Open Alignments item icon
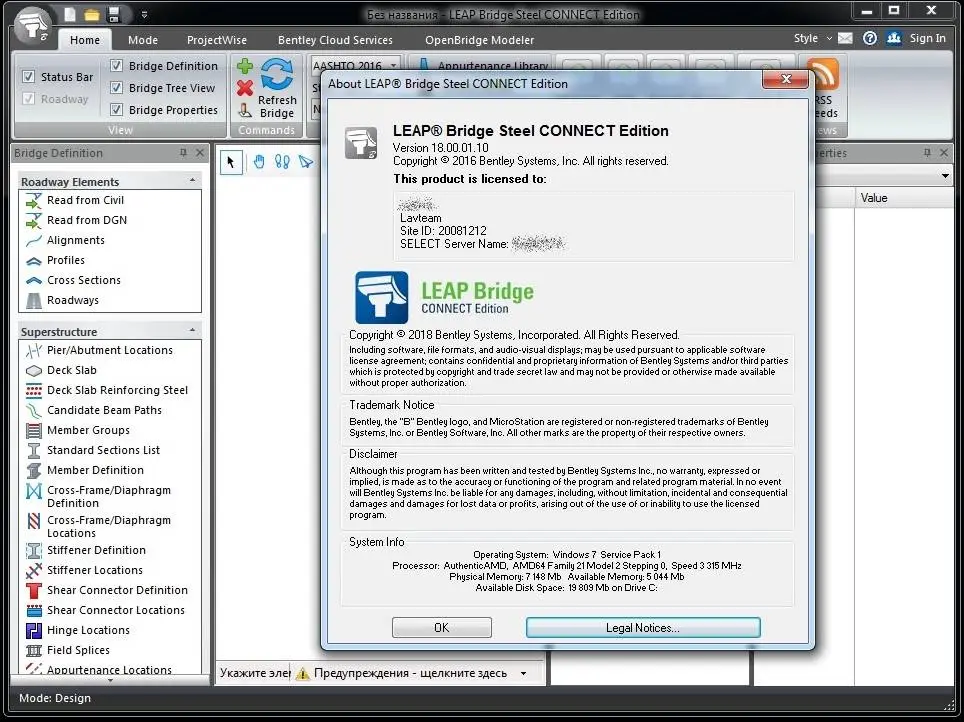This screenshot has height=722, width=964. pos(34,240)
